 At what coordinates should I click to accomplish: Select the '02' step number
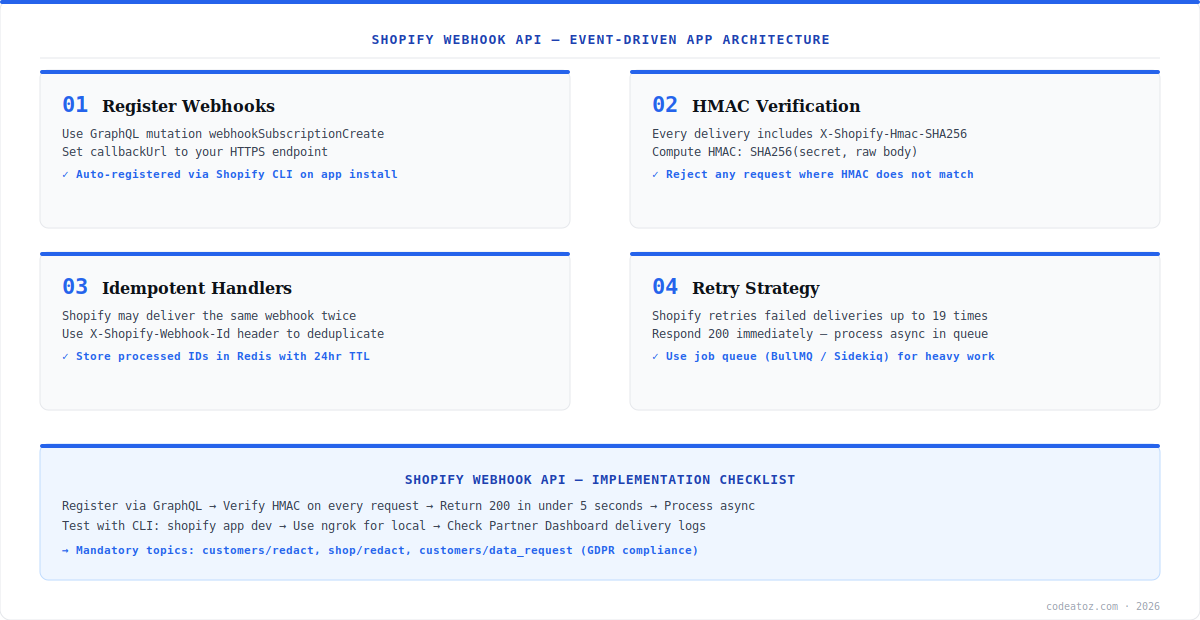pos(665,105)
